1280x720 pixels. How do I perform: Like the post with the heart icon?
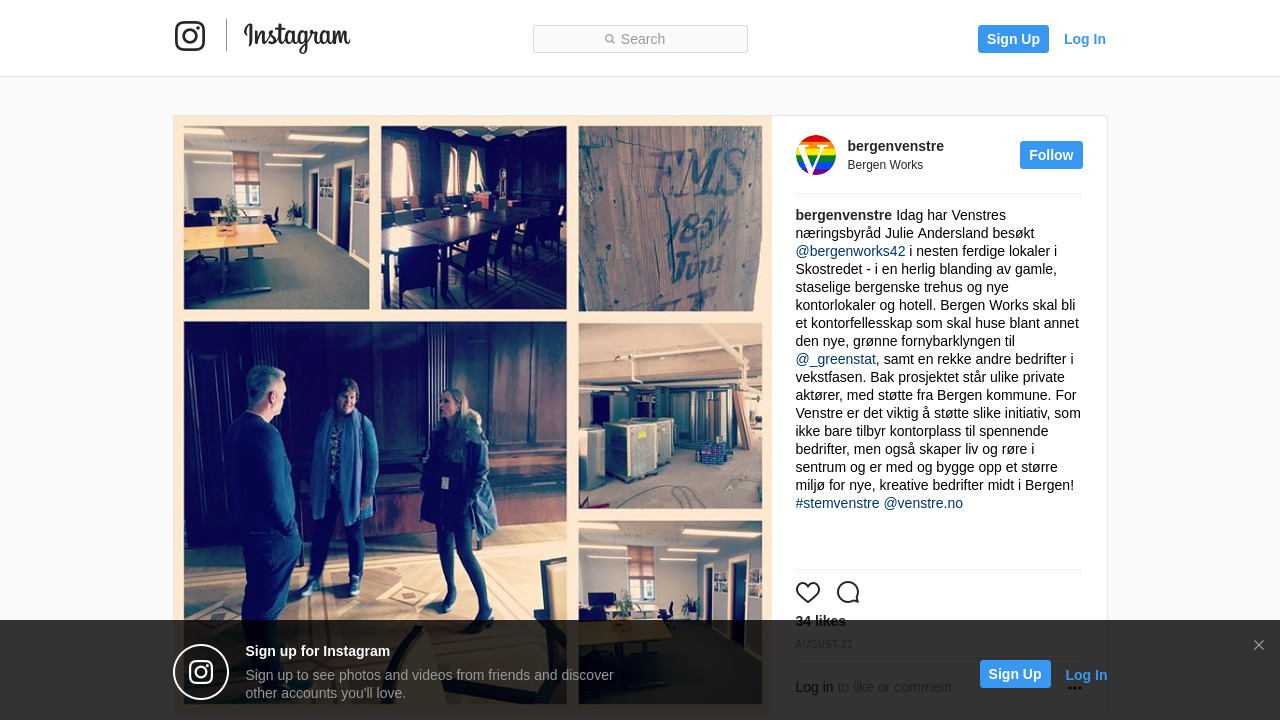click(808, 592)
